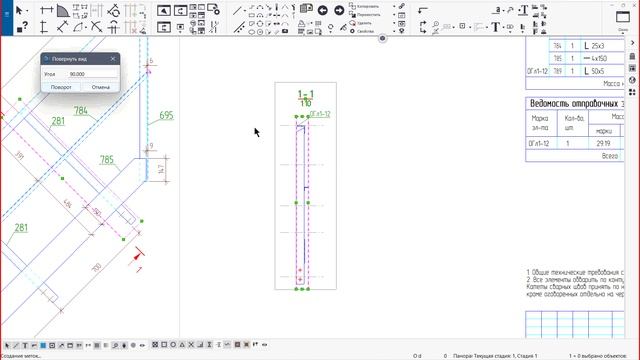This screenshot has width=640, height=360.
Task: Click the Поворот (Rotate) button
Action: (61, 87)
